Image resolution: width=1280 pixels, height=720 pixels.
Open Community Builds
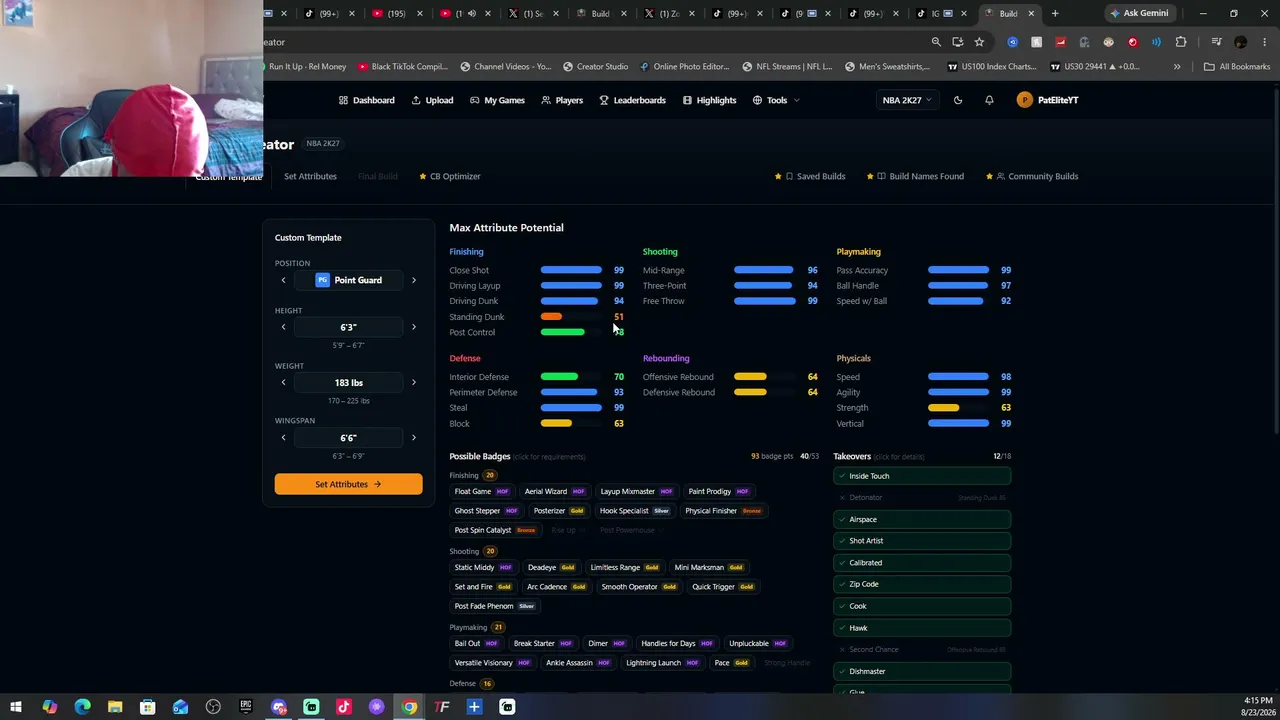coord(1032,176)
